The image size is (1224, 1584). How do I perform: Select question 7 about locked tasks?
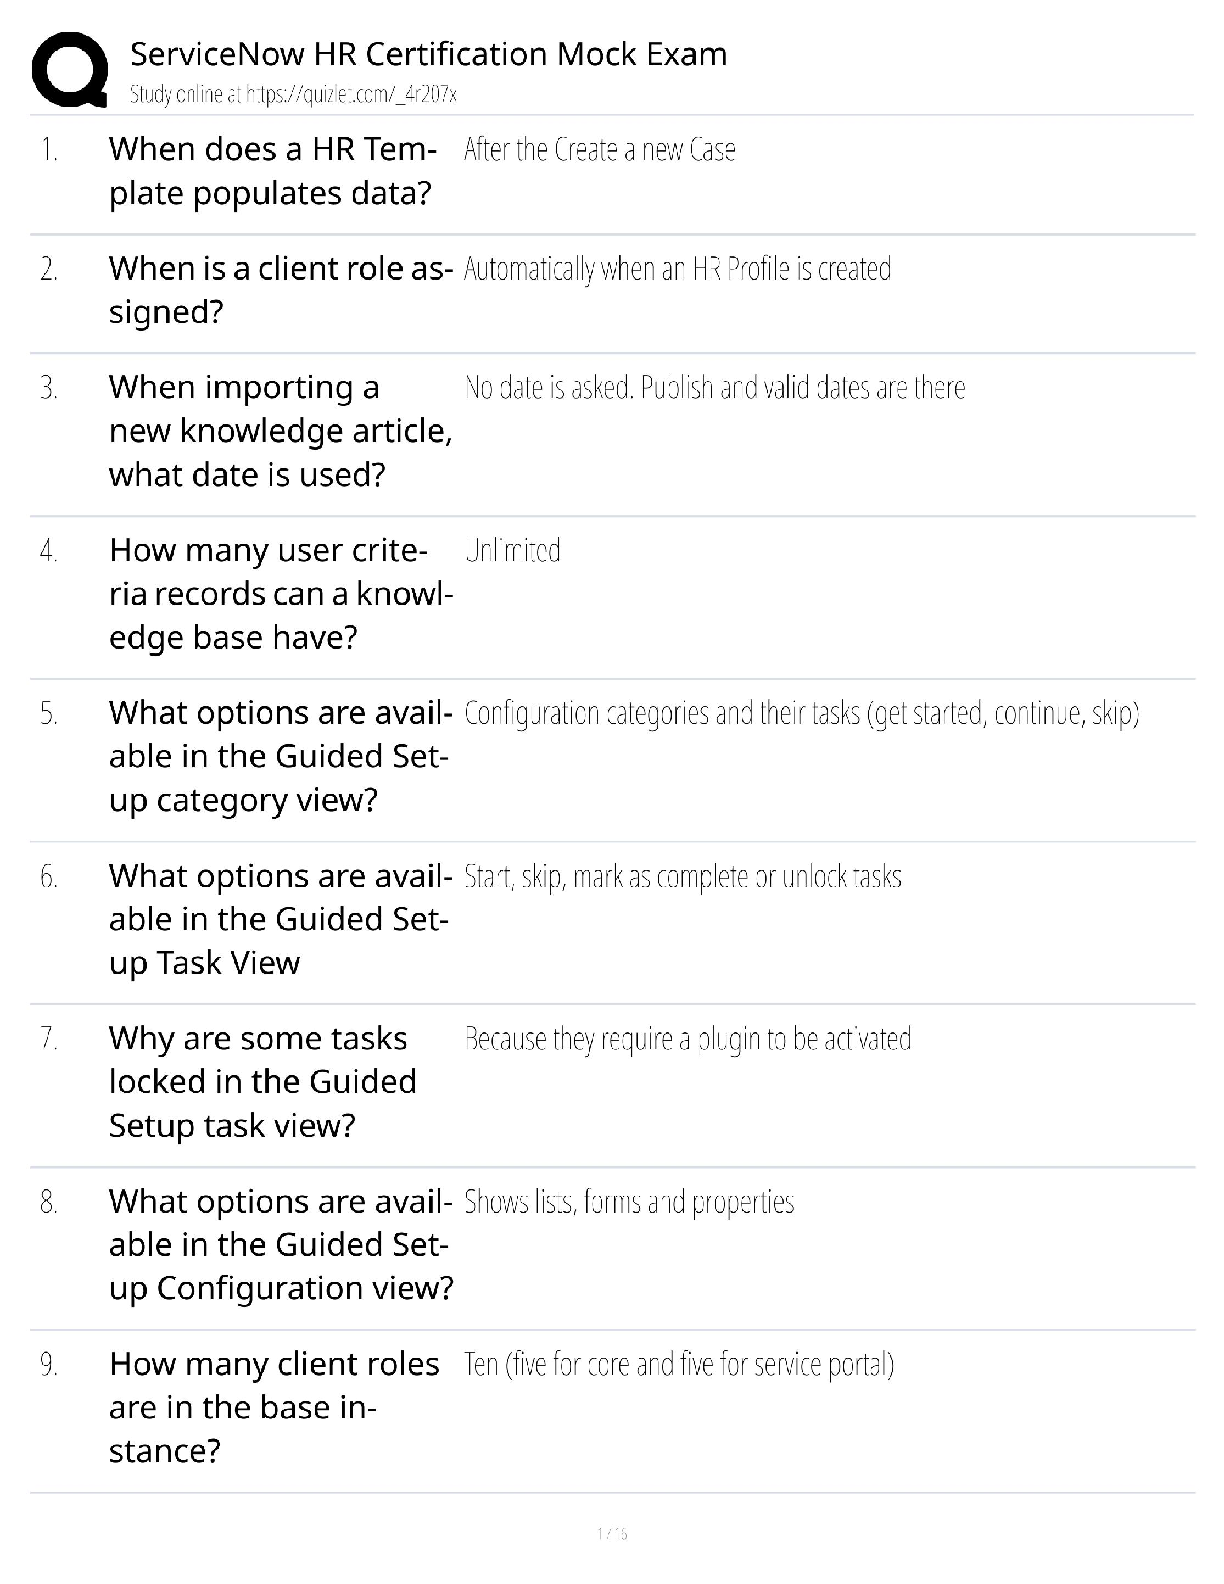(x=263, y=1082)
